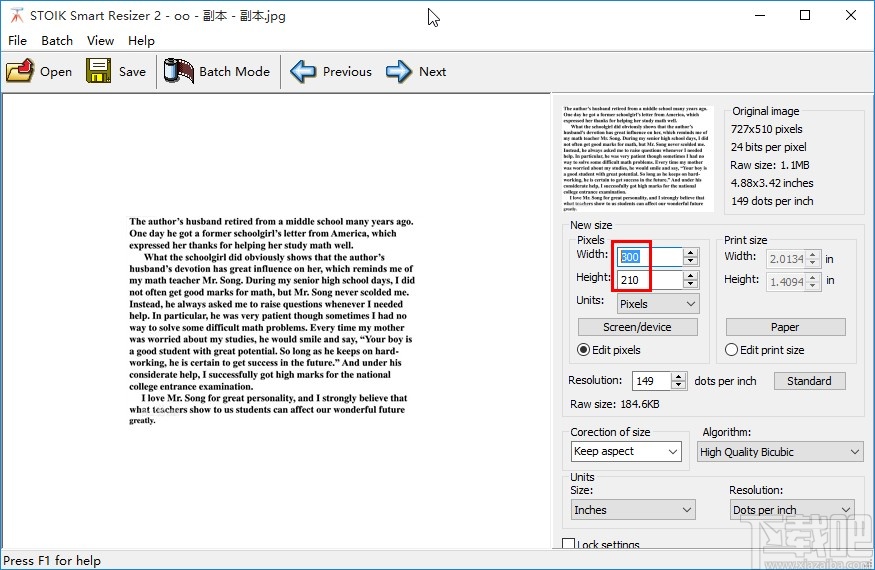This screenshot has height=570, width=875.
Task: Click the '24 bits per pixel' text
Action: pyautogui.click(x=768, y=147)
